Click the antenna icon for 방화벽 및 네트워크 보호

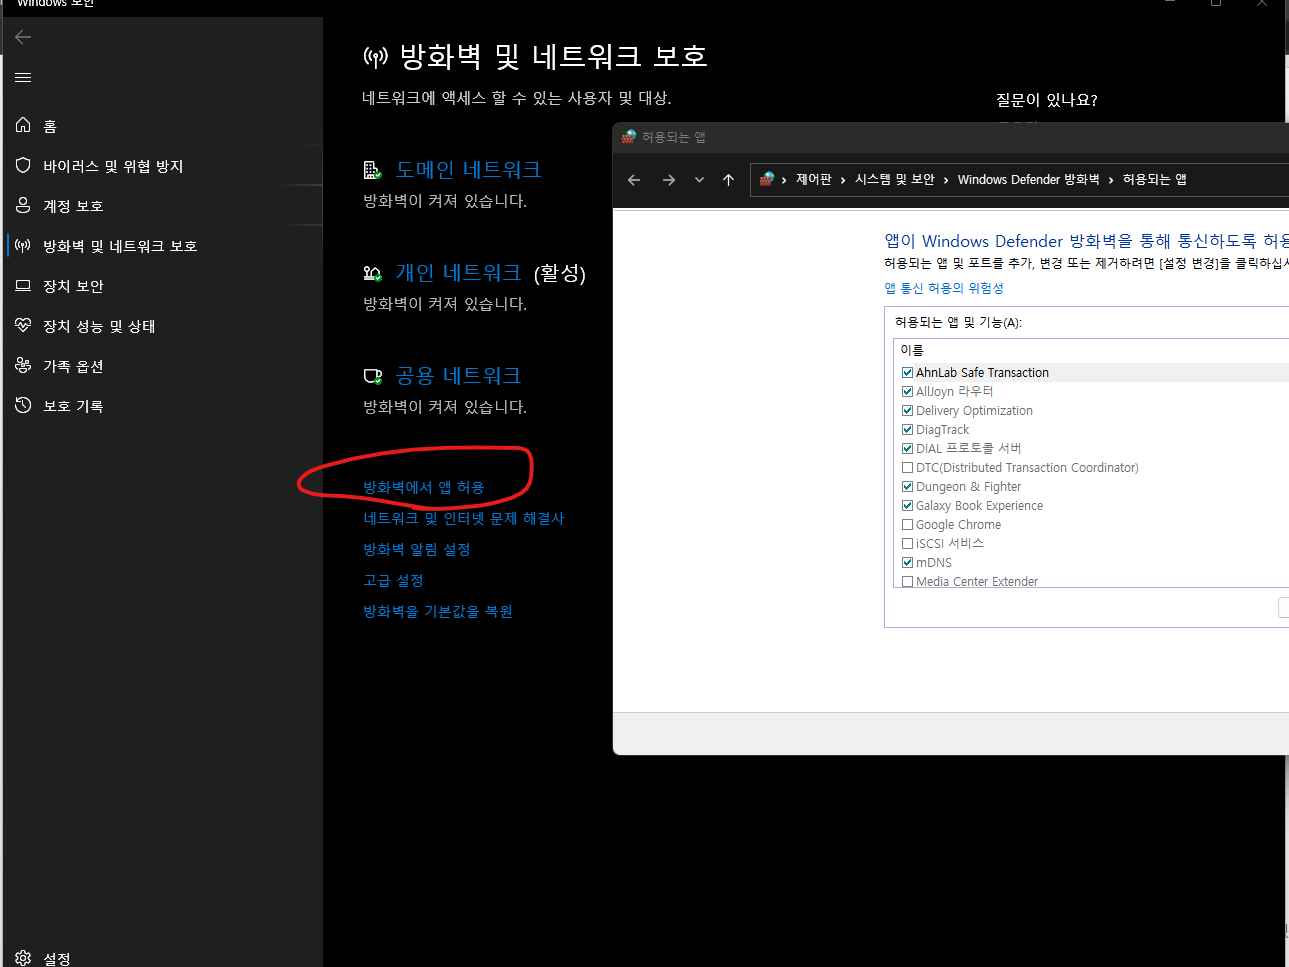point(23,245)
